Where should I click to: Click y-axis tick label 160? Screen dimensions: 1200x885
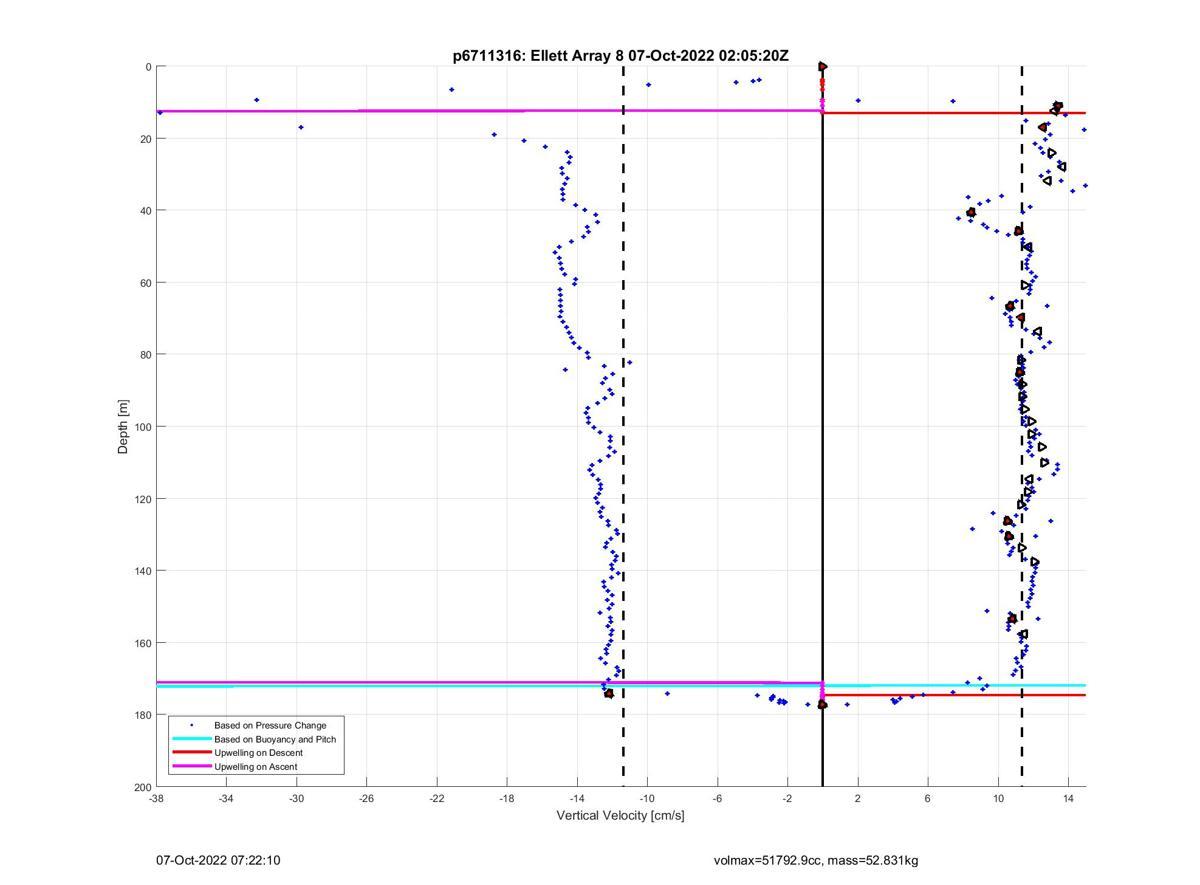[142, 643]
